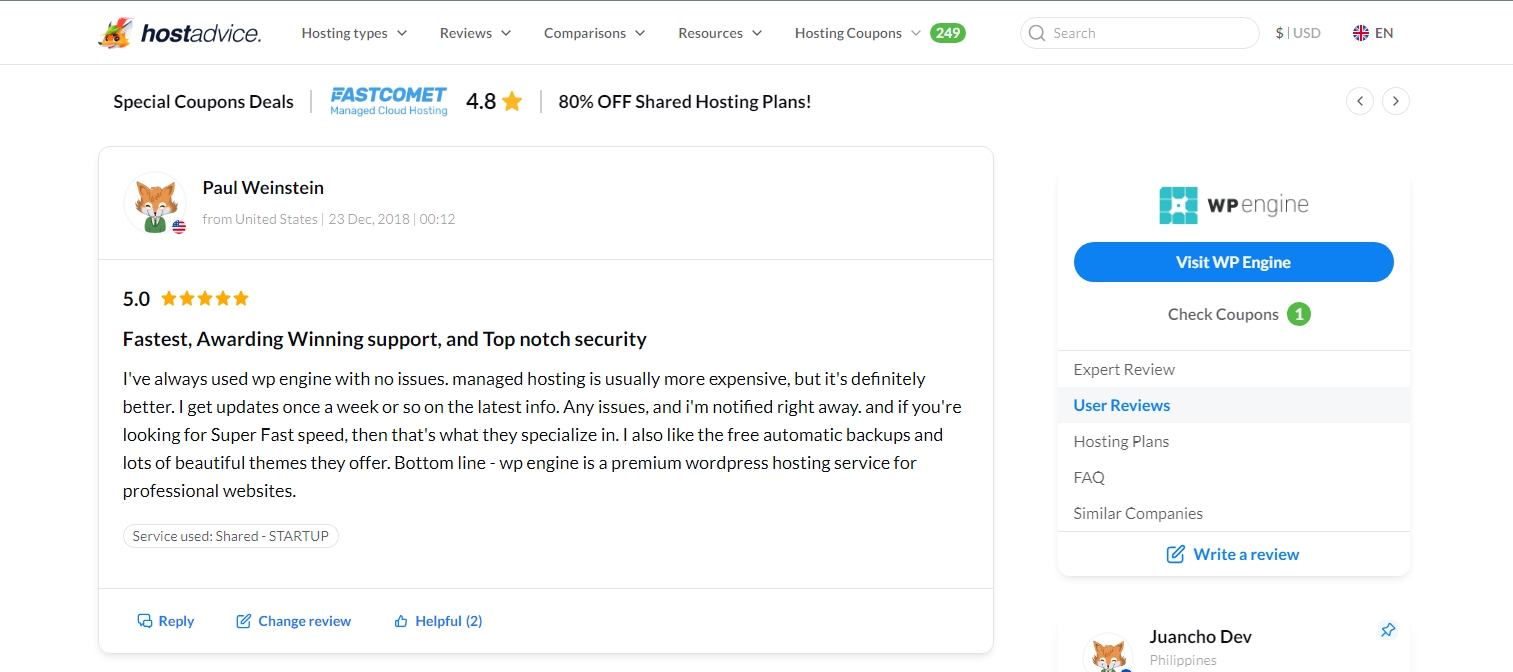
Task: Click the 4.8 FastComet rating number
Action: pos(481,101)
